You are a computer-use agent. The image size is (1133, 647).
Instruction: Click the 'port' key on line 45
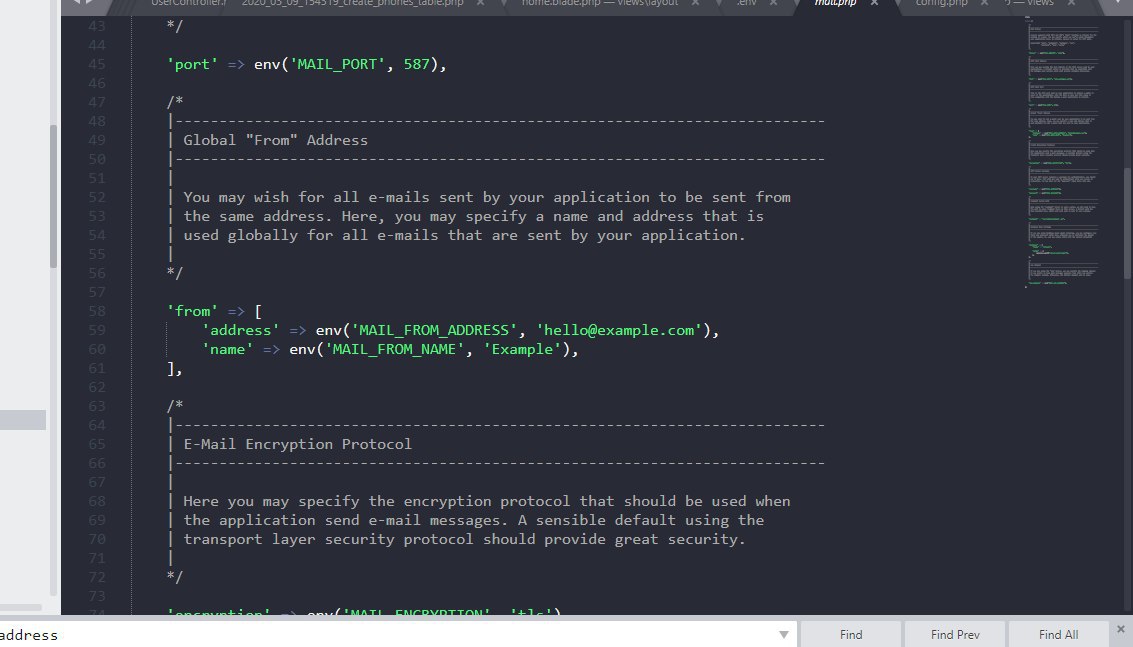coord(192,64)
